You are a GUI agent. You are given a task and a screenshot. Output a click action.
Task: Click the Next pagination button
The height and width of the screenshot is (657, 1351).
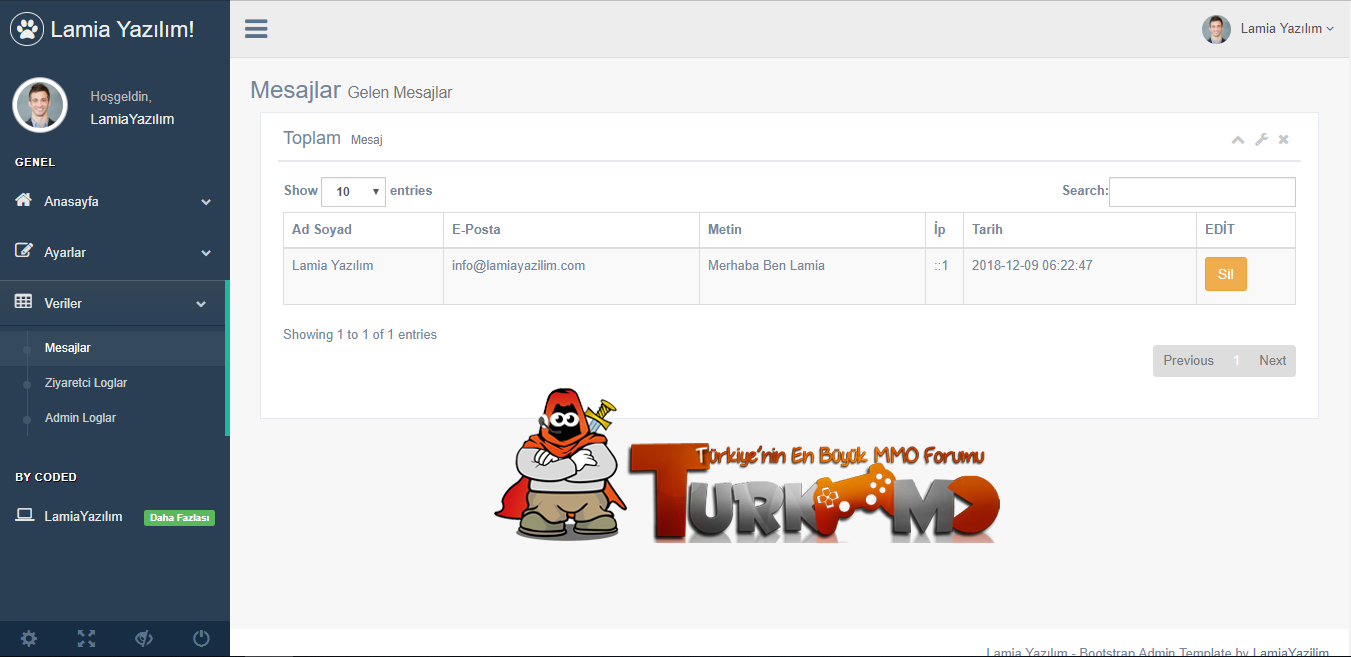point(1272,361)
